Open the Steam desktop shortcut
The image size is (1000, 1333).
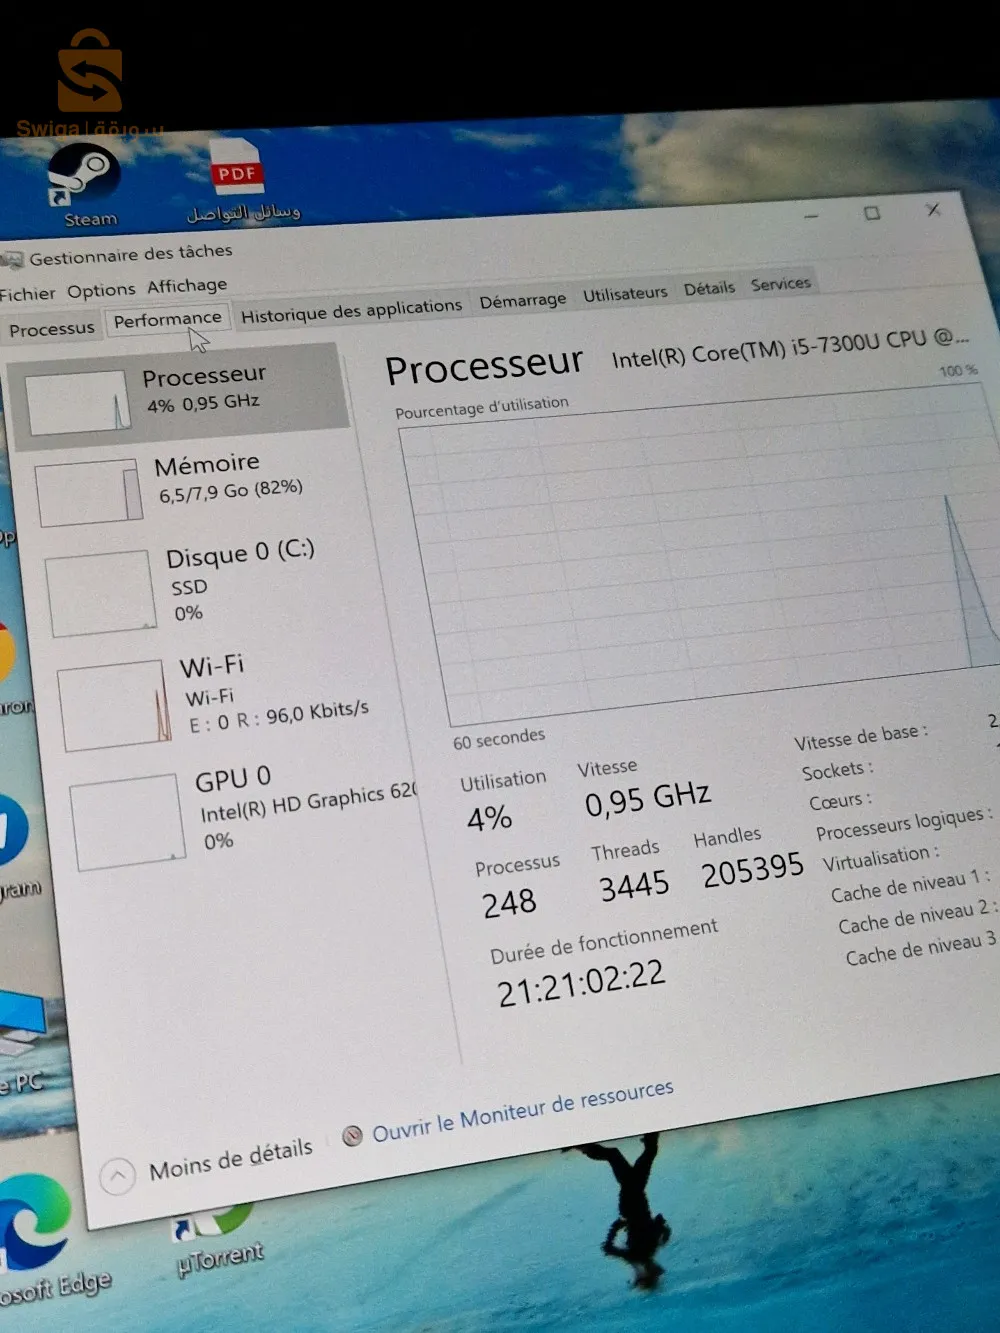pyautogui.click(x=86, y=185)
